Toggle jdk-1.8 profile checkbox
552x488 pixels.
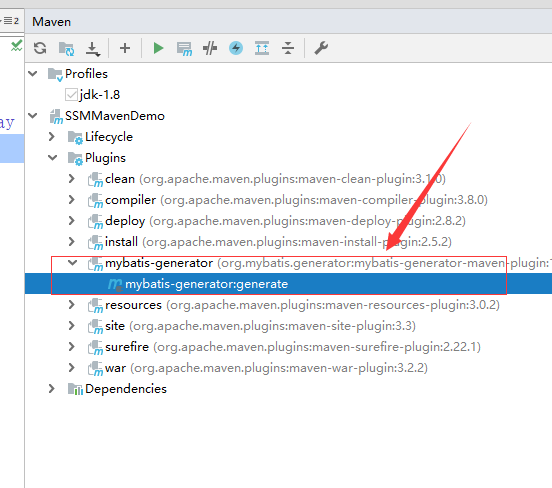[71, 94]
